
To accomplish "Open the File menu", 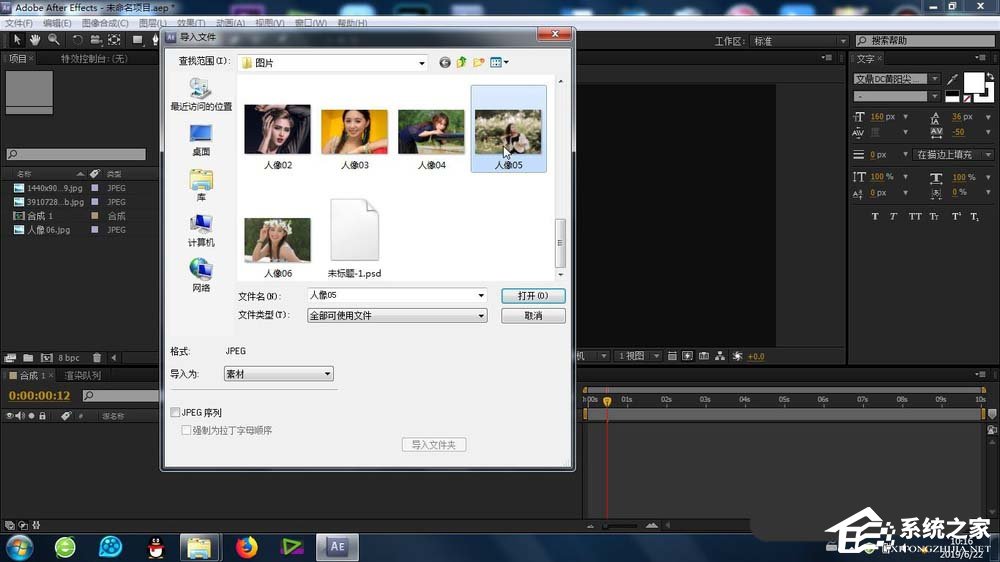I will point(19,23).
